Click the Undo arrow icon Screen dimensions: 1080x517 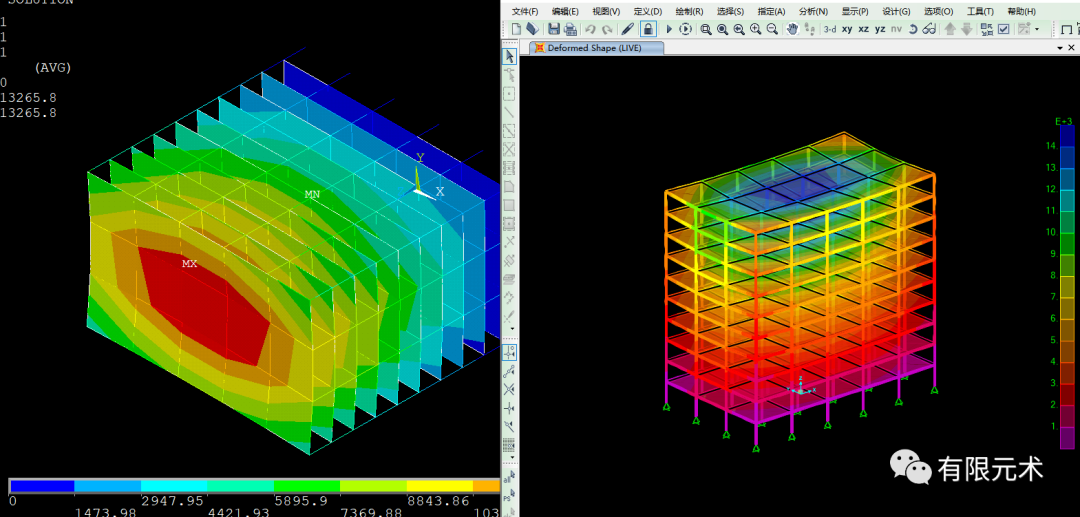[x=590, y=29]
